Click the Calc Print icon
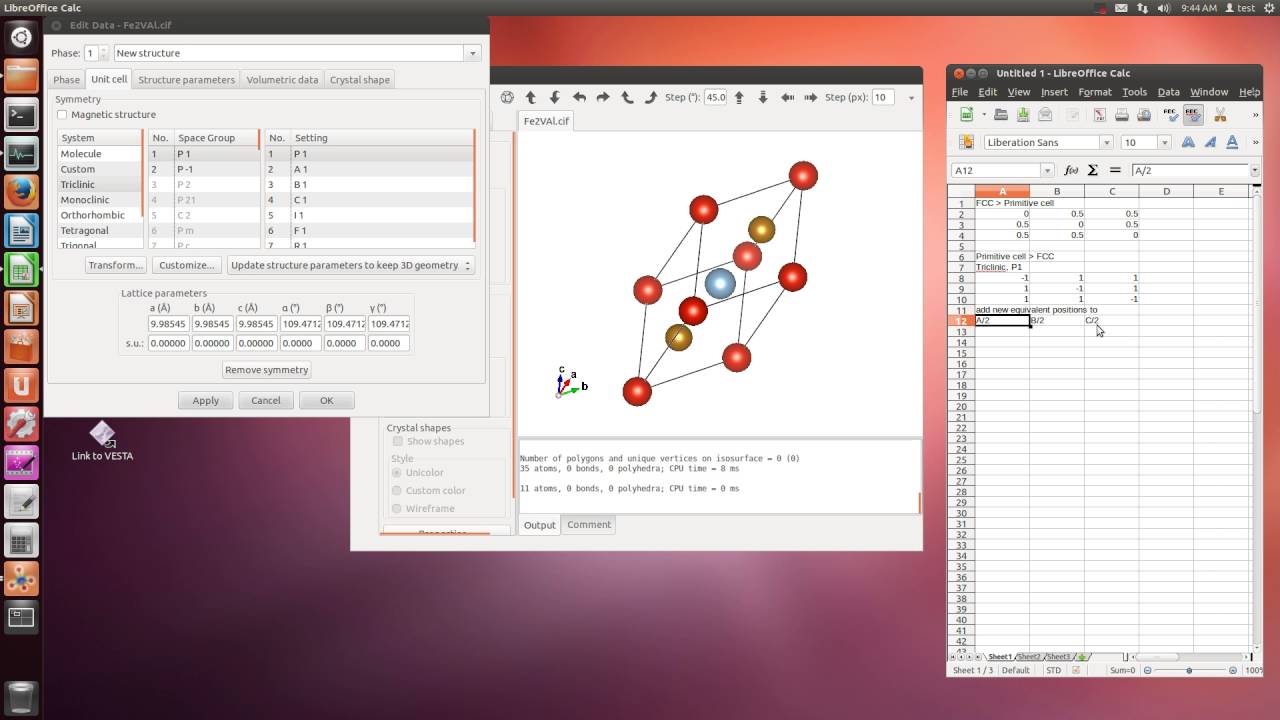Image resolution: width=1280 pixels, height=720 pixels. (1121, 115)
